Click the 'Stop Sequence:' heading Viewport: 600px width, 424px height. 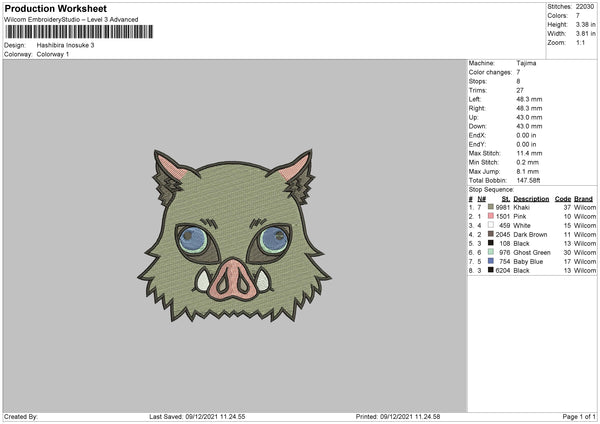click(x=491, y=189)
